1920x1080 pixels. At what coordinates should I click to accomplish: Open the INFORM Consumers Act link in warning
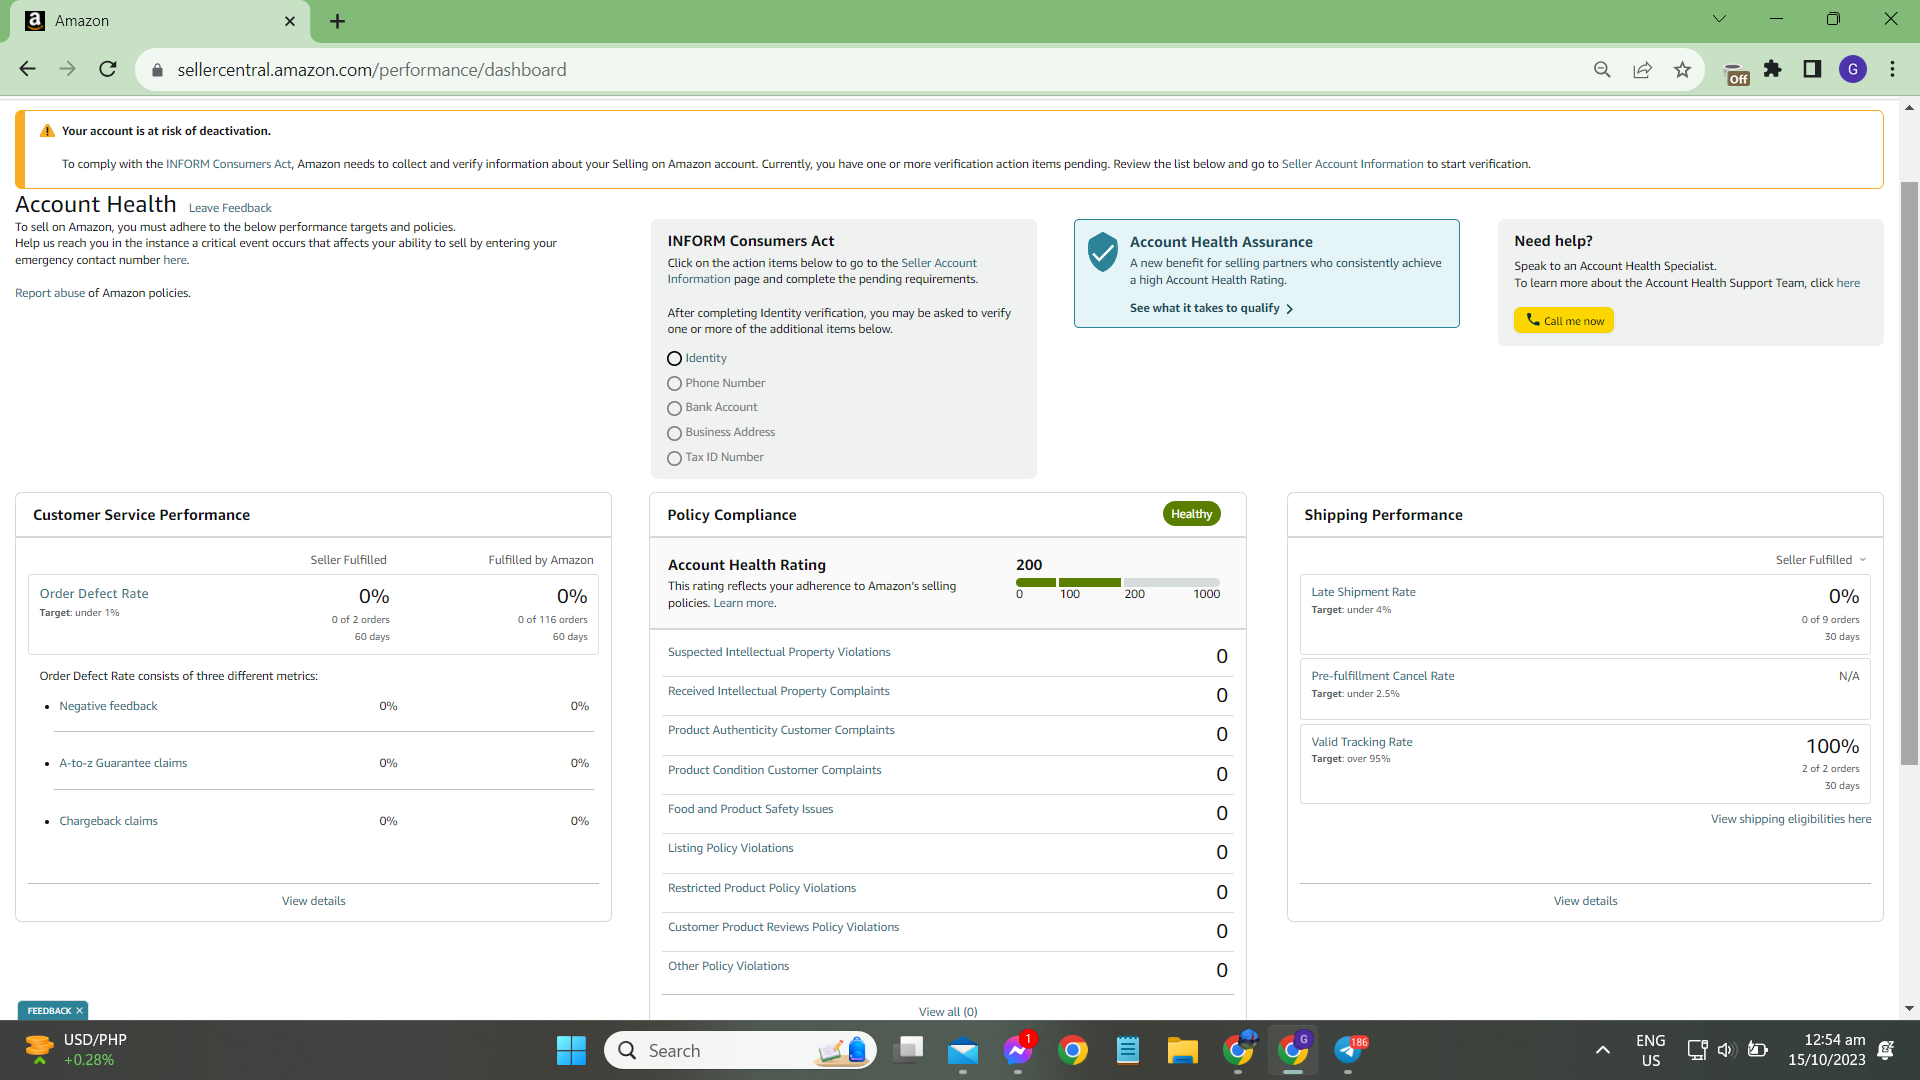[x=229, y=164]
